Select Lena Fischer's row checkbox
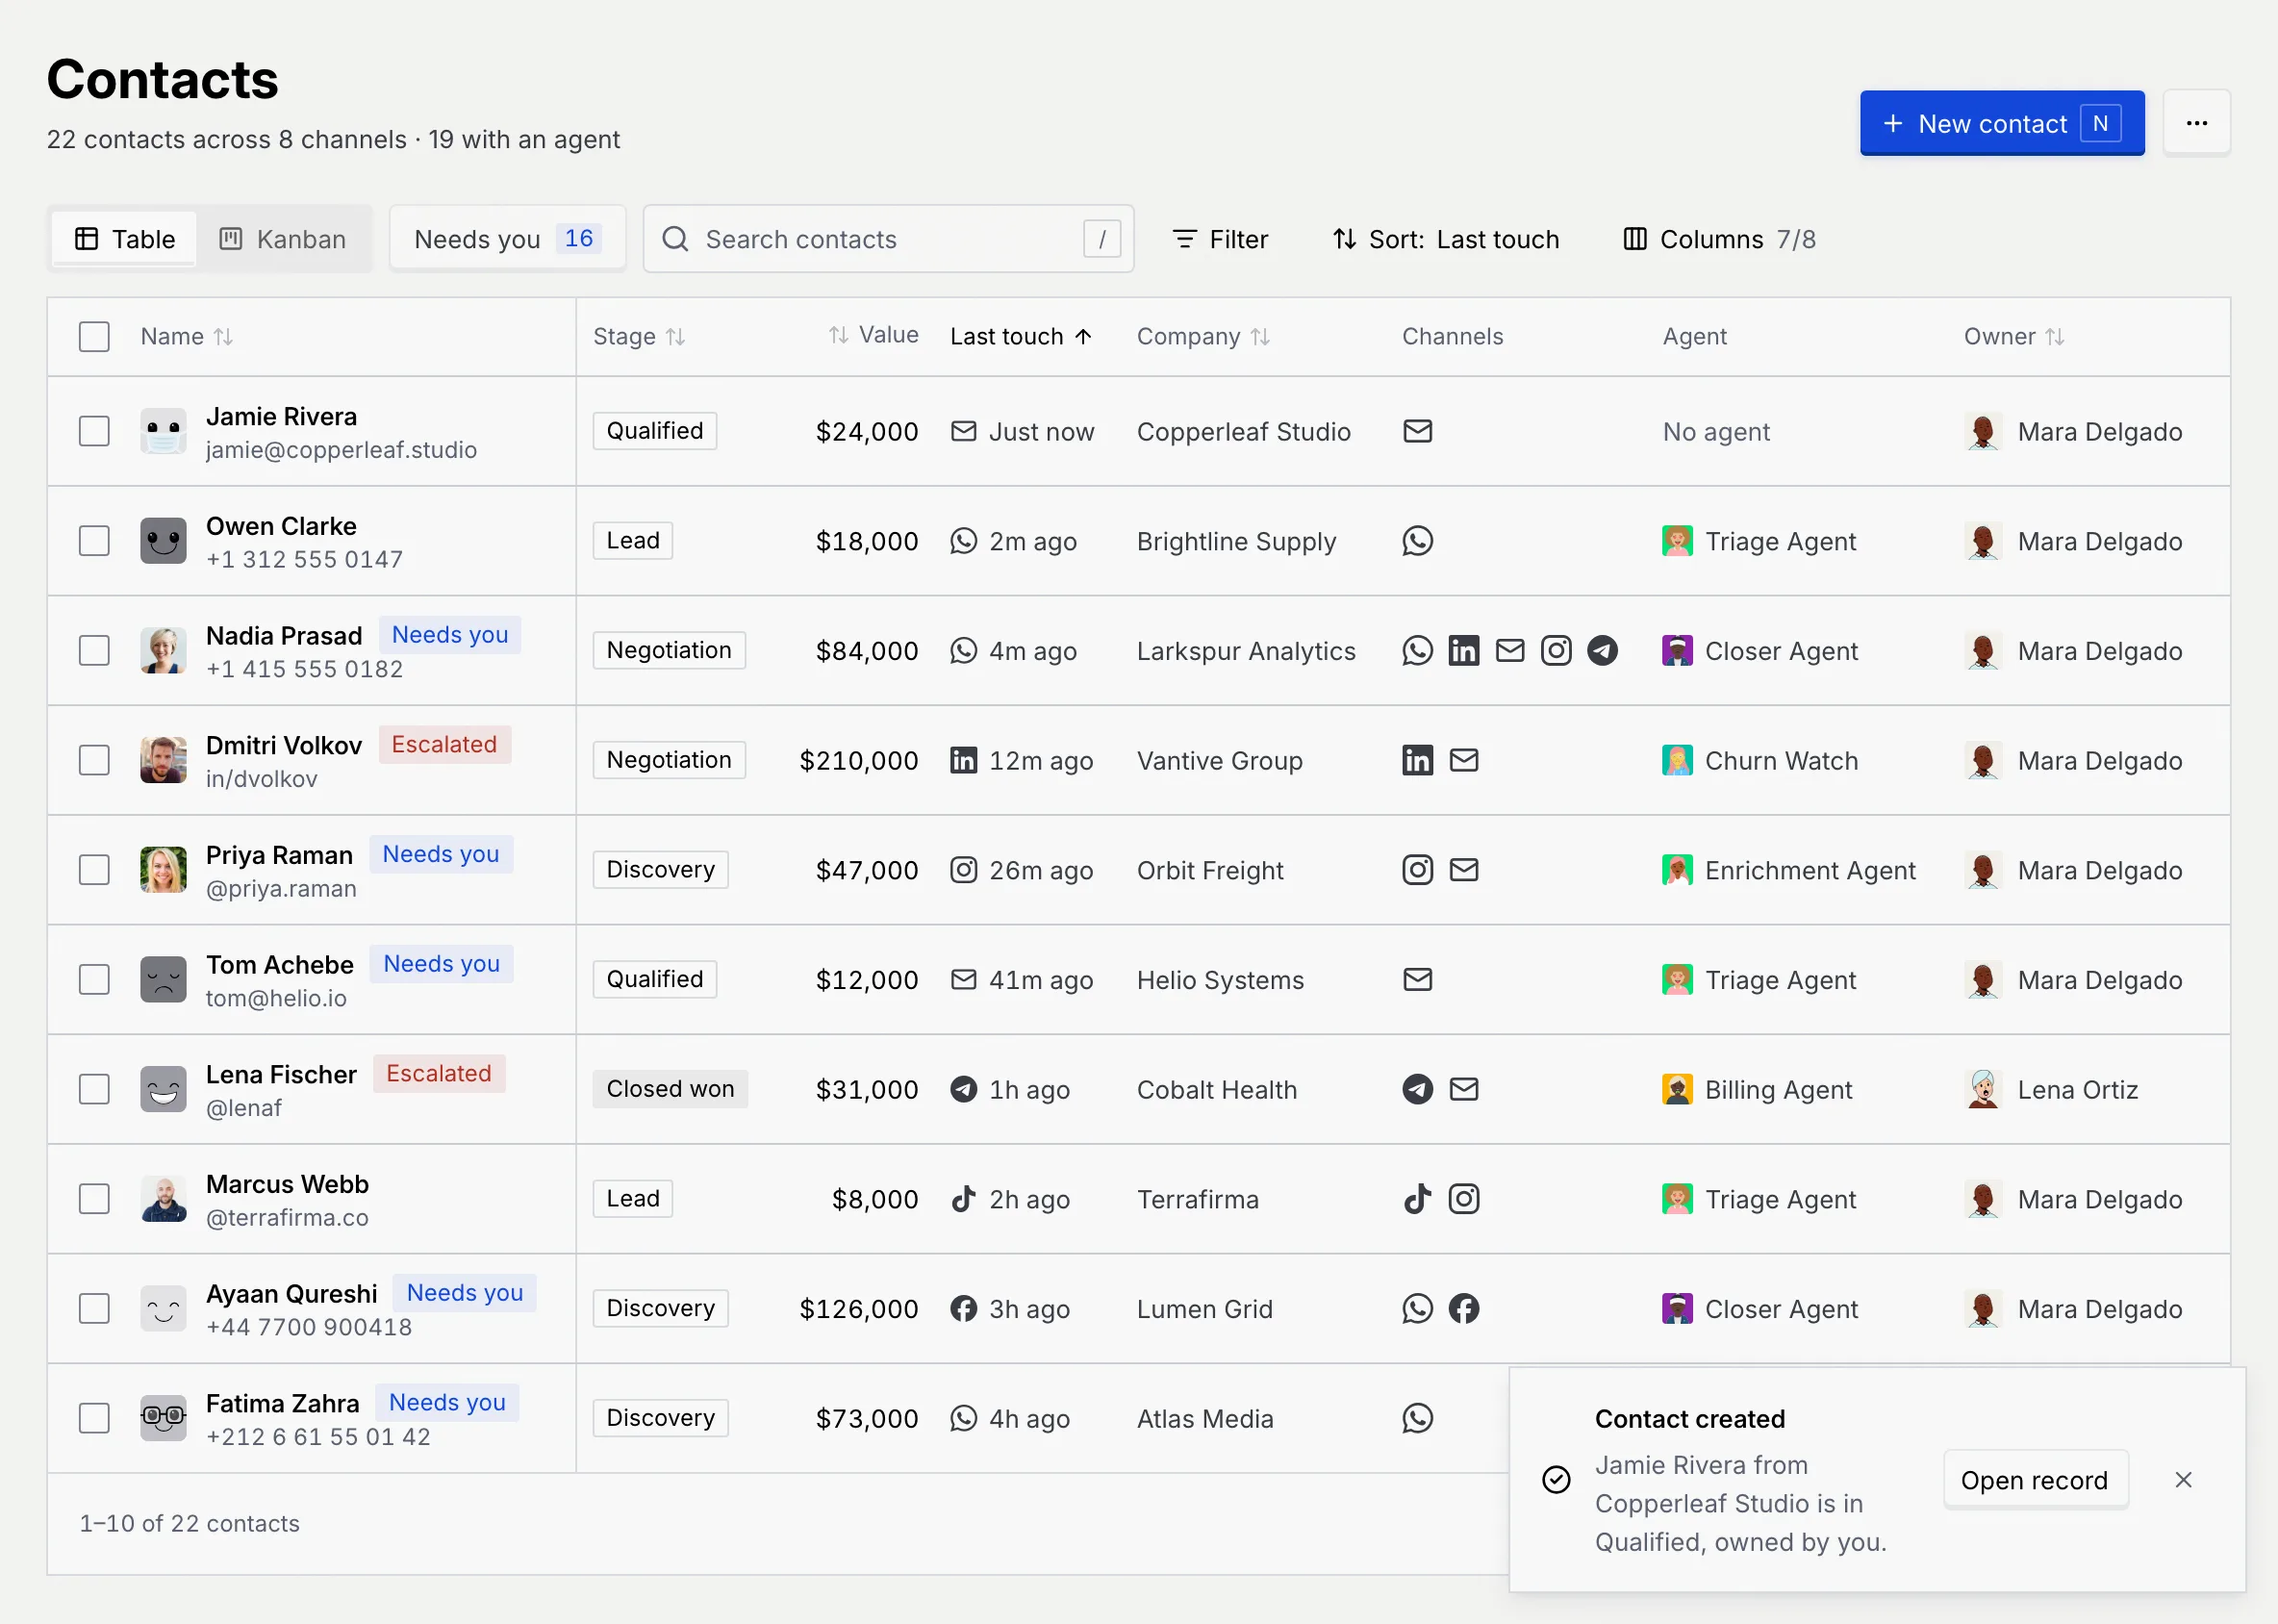Screen dimensions: 2278x1624 [x=94, y=1089]
